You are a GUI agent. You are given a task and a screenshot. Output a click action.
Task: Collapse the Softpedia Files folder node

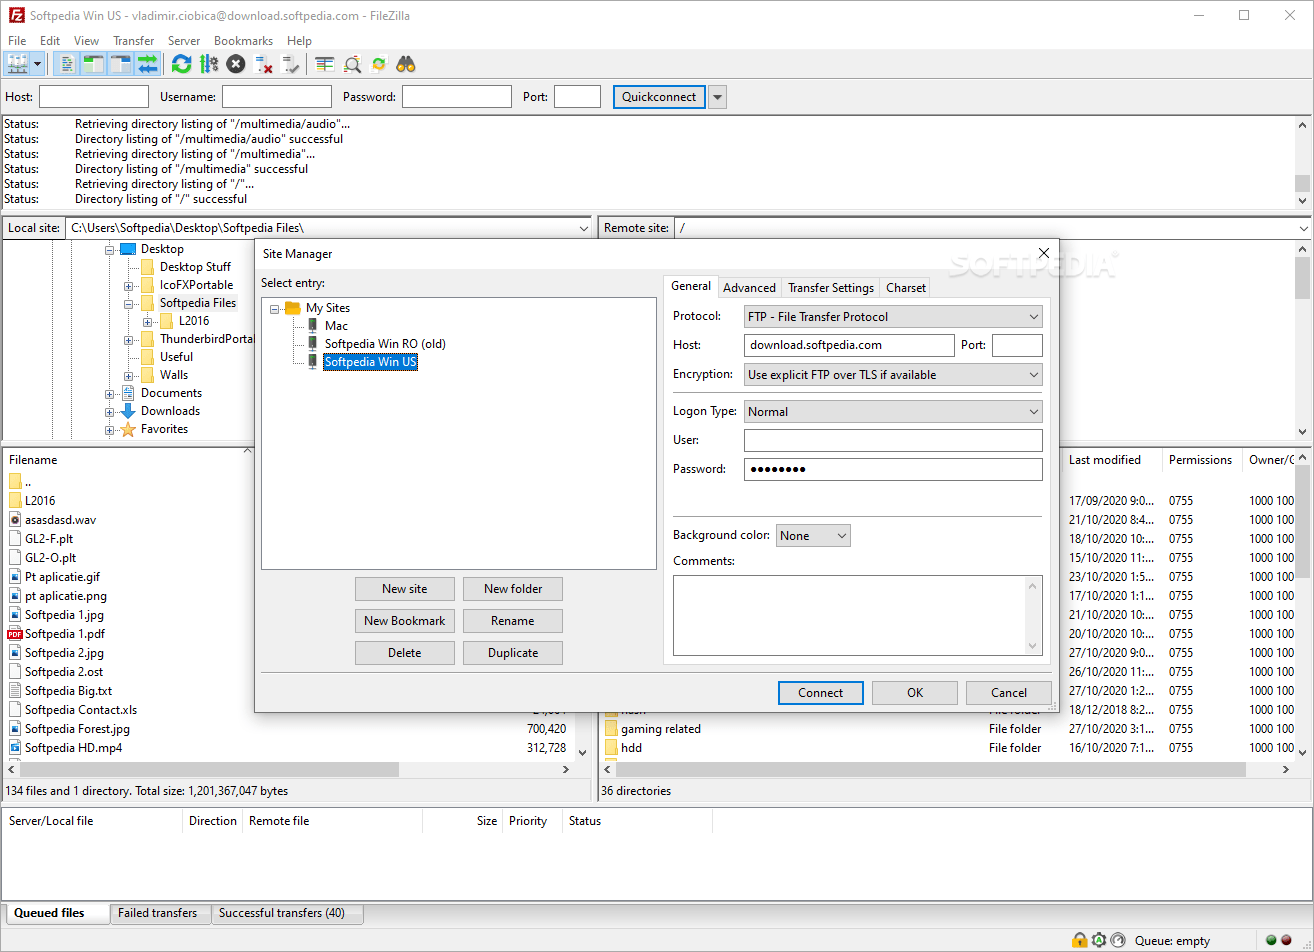click(x=129, y=304)
